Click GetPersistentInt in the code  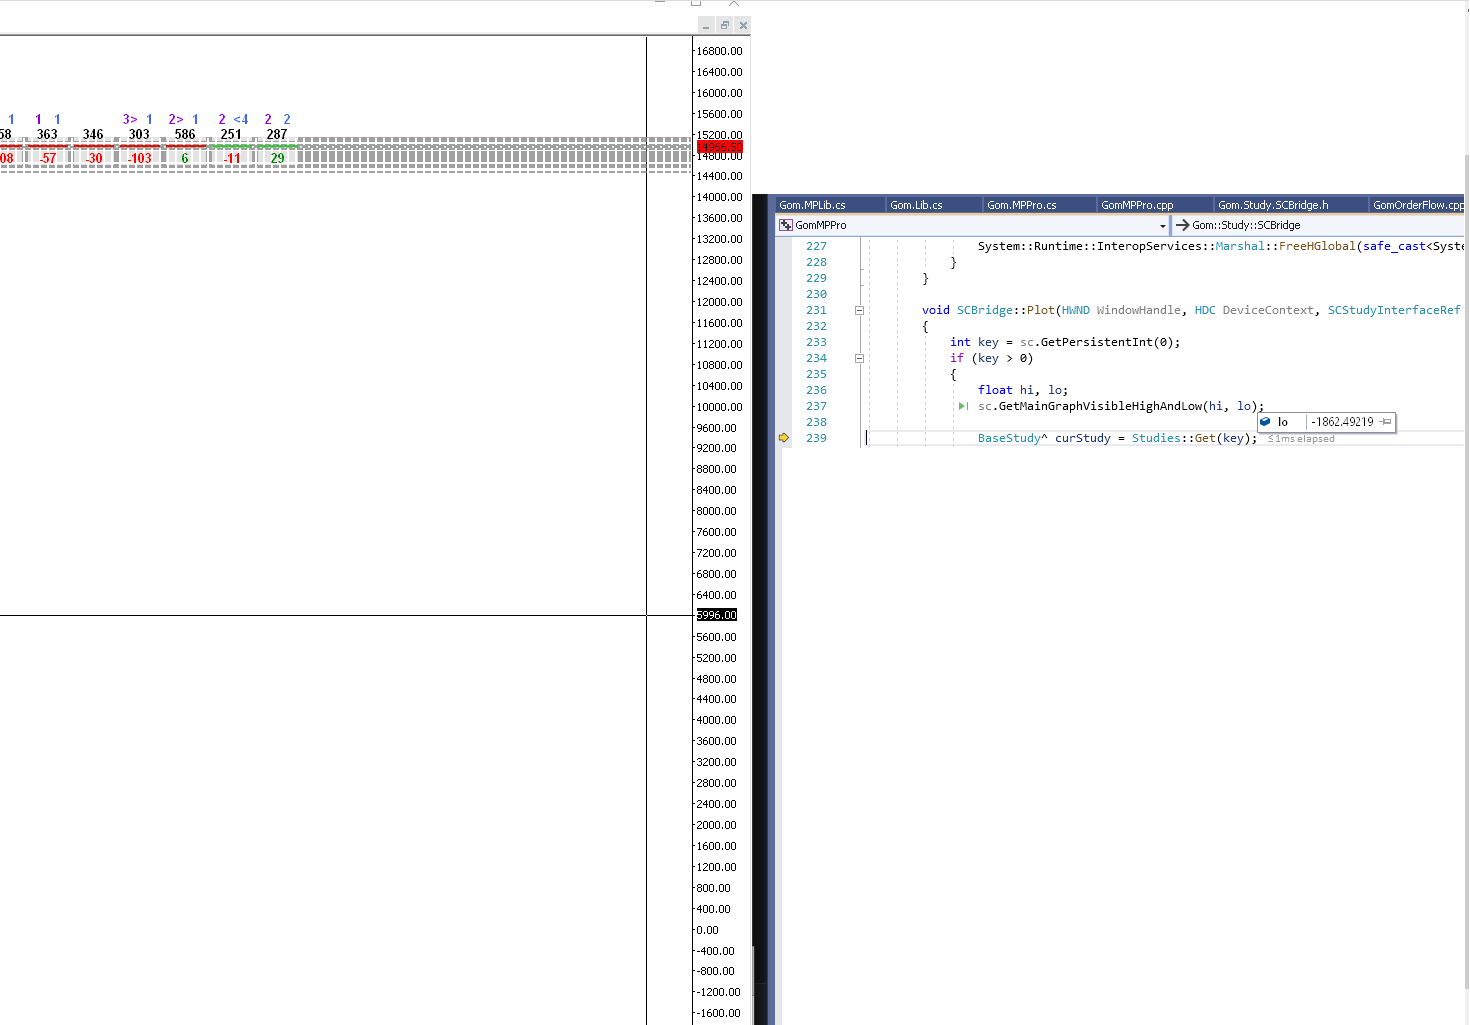click(x=1096, y=342)
